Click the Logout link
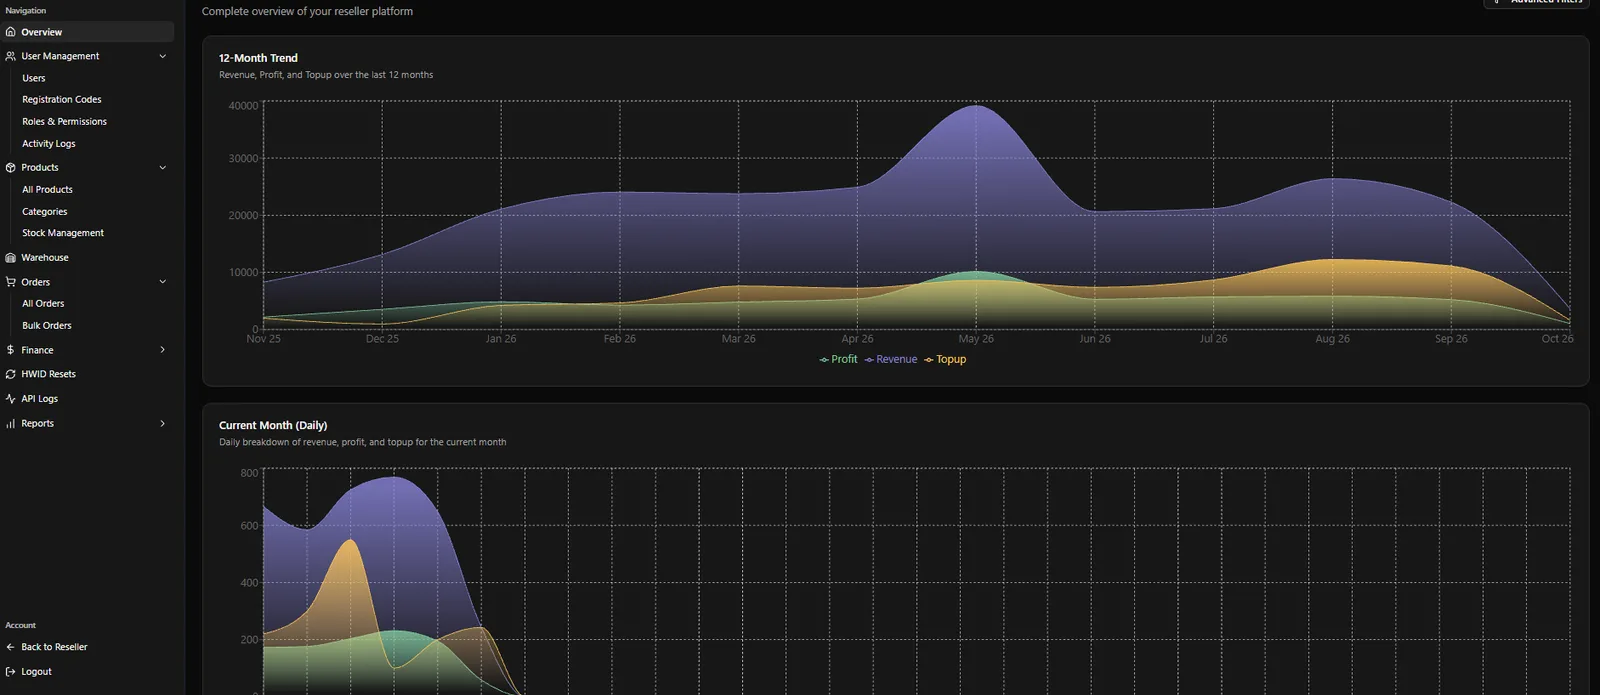Viewport: 1600px width, 695px height. pos(36,672)
